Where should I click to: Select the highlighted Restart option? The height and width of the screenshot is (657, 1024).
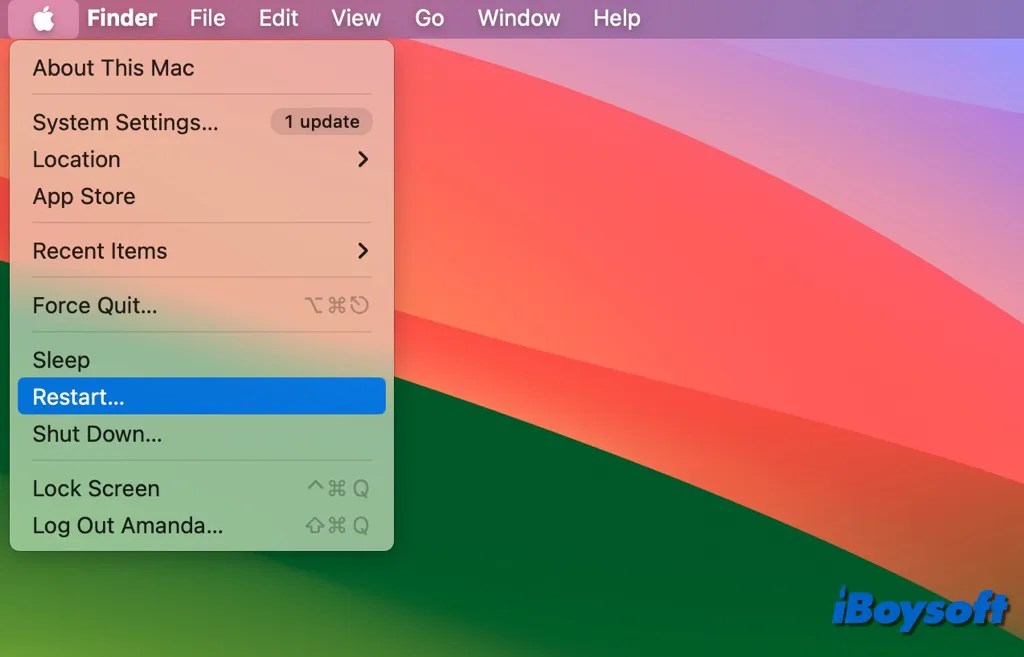[x=77, y=396]
